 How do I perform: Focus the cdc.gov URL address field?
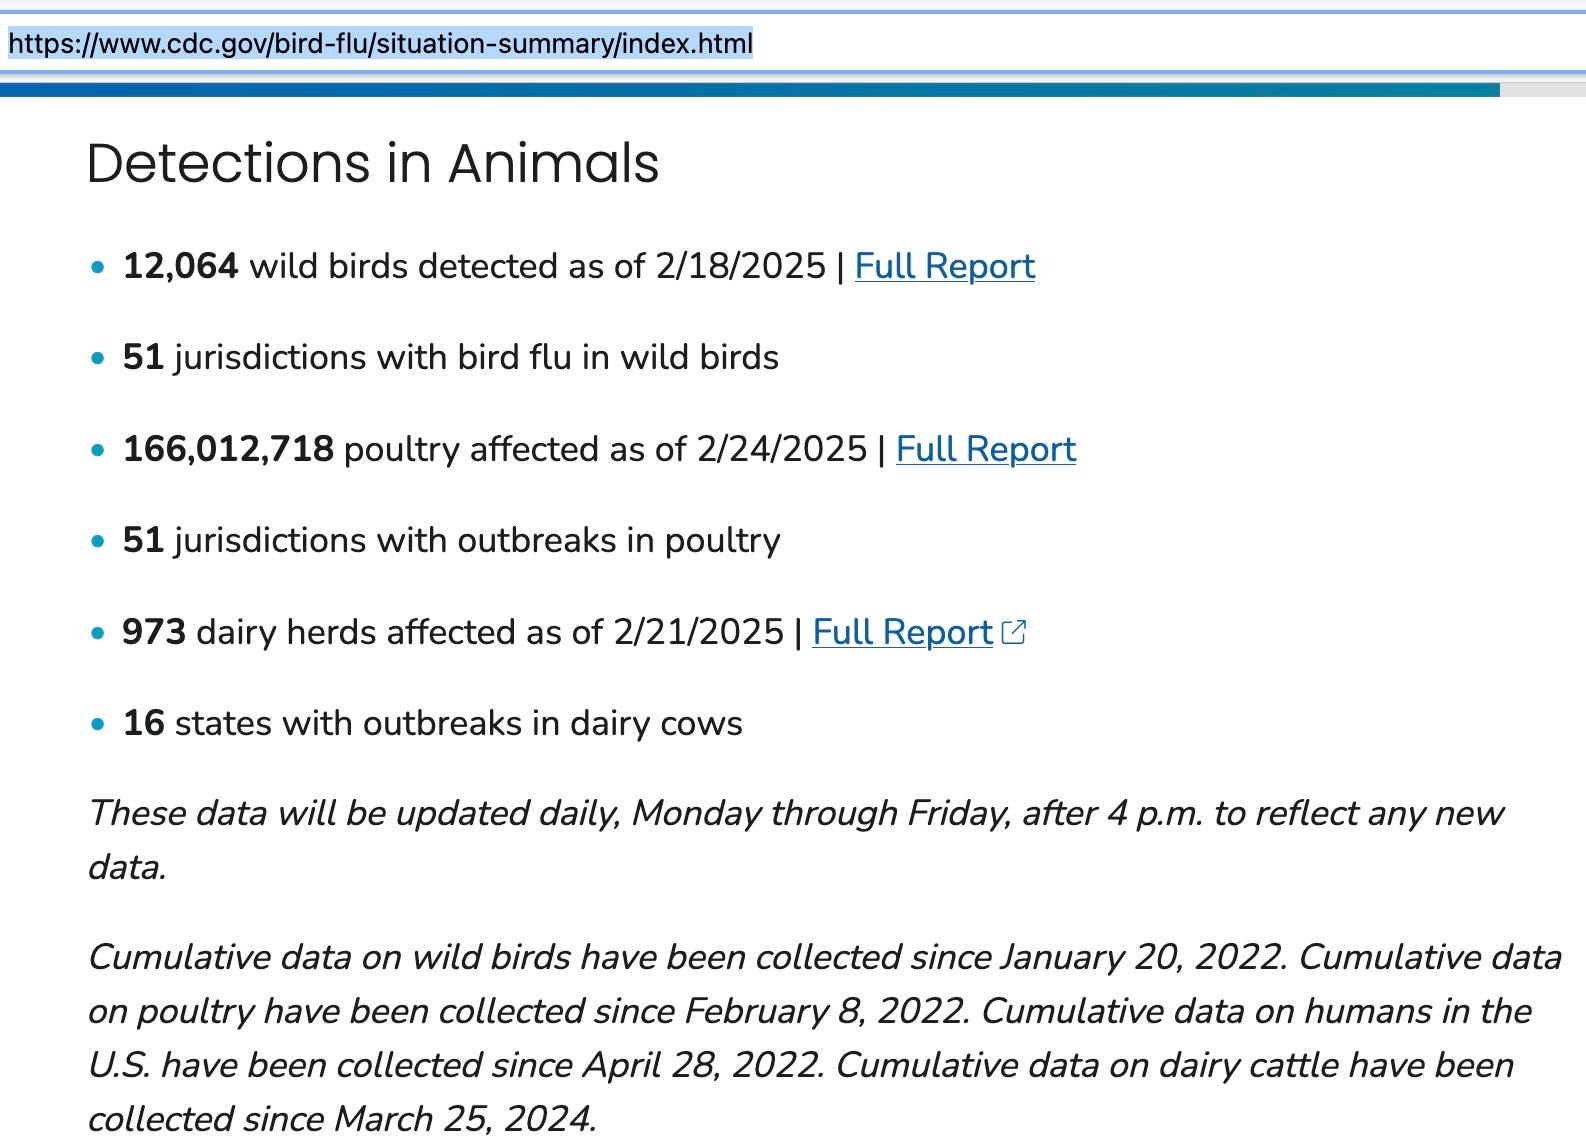click(x=793, y=43)
